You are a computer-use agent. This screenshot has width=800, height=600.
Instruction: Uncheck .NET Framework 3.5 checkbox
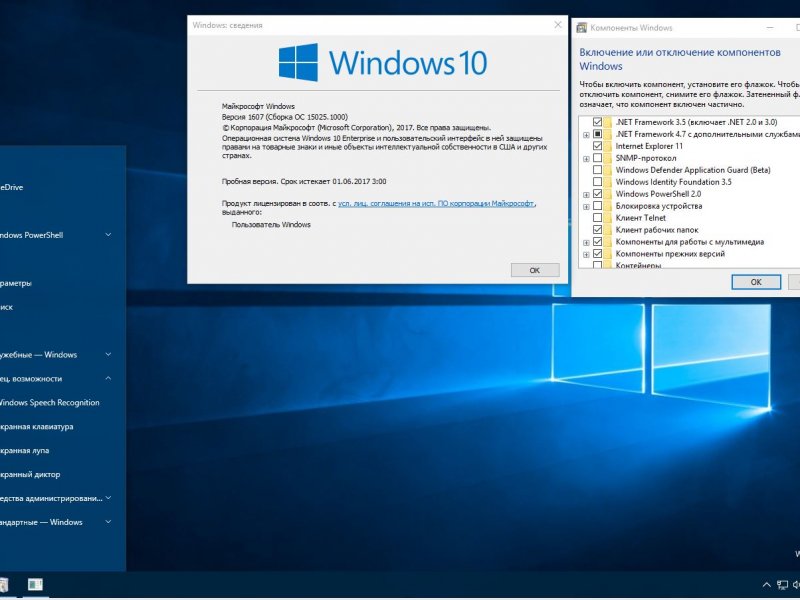597,122
